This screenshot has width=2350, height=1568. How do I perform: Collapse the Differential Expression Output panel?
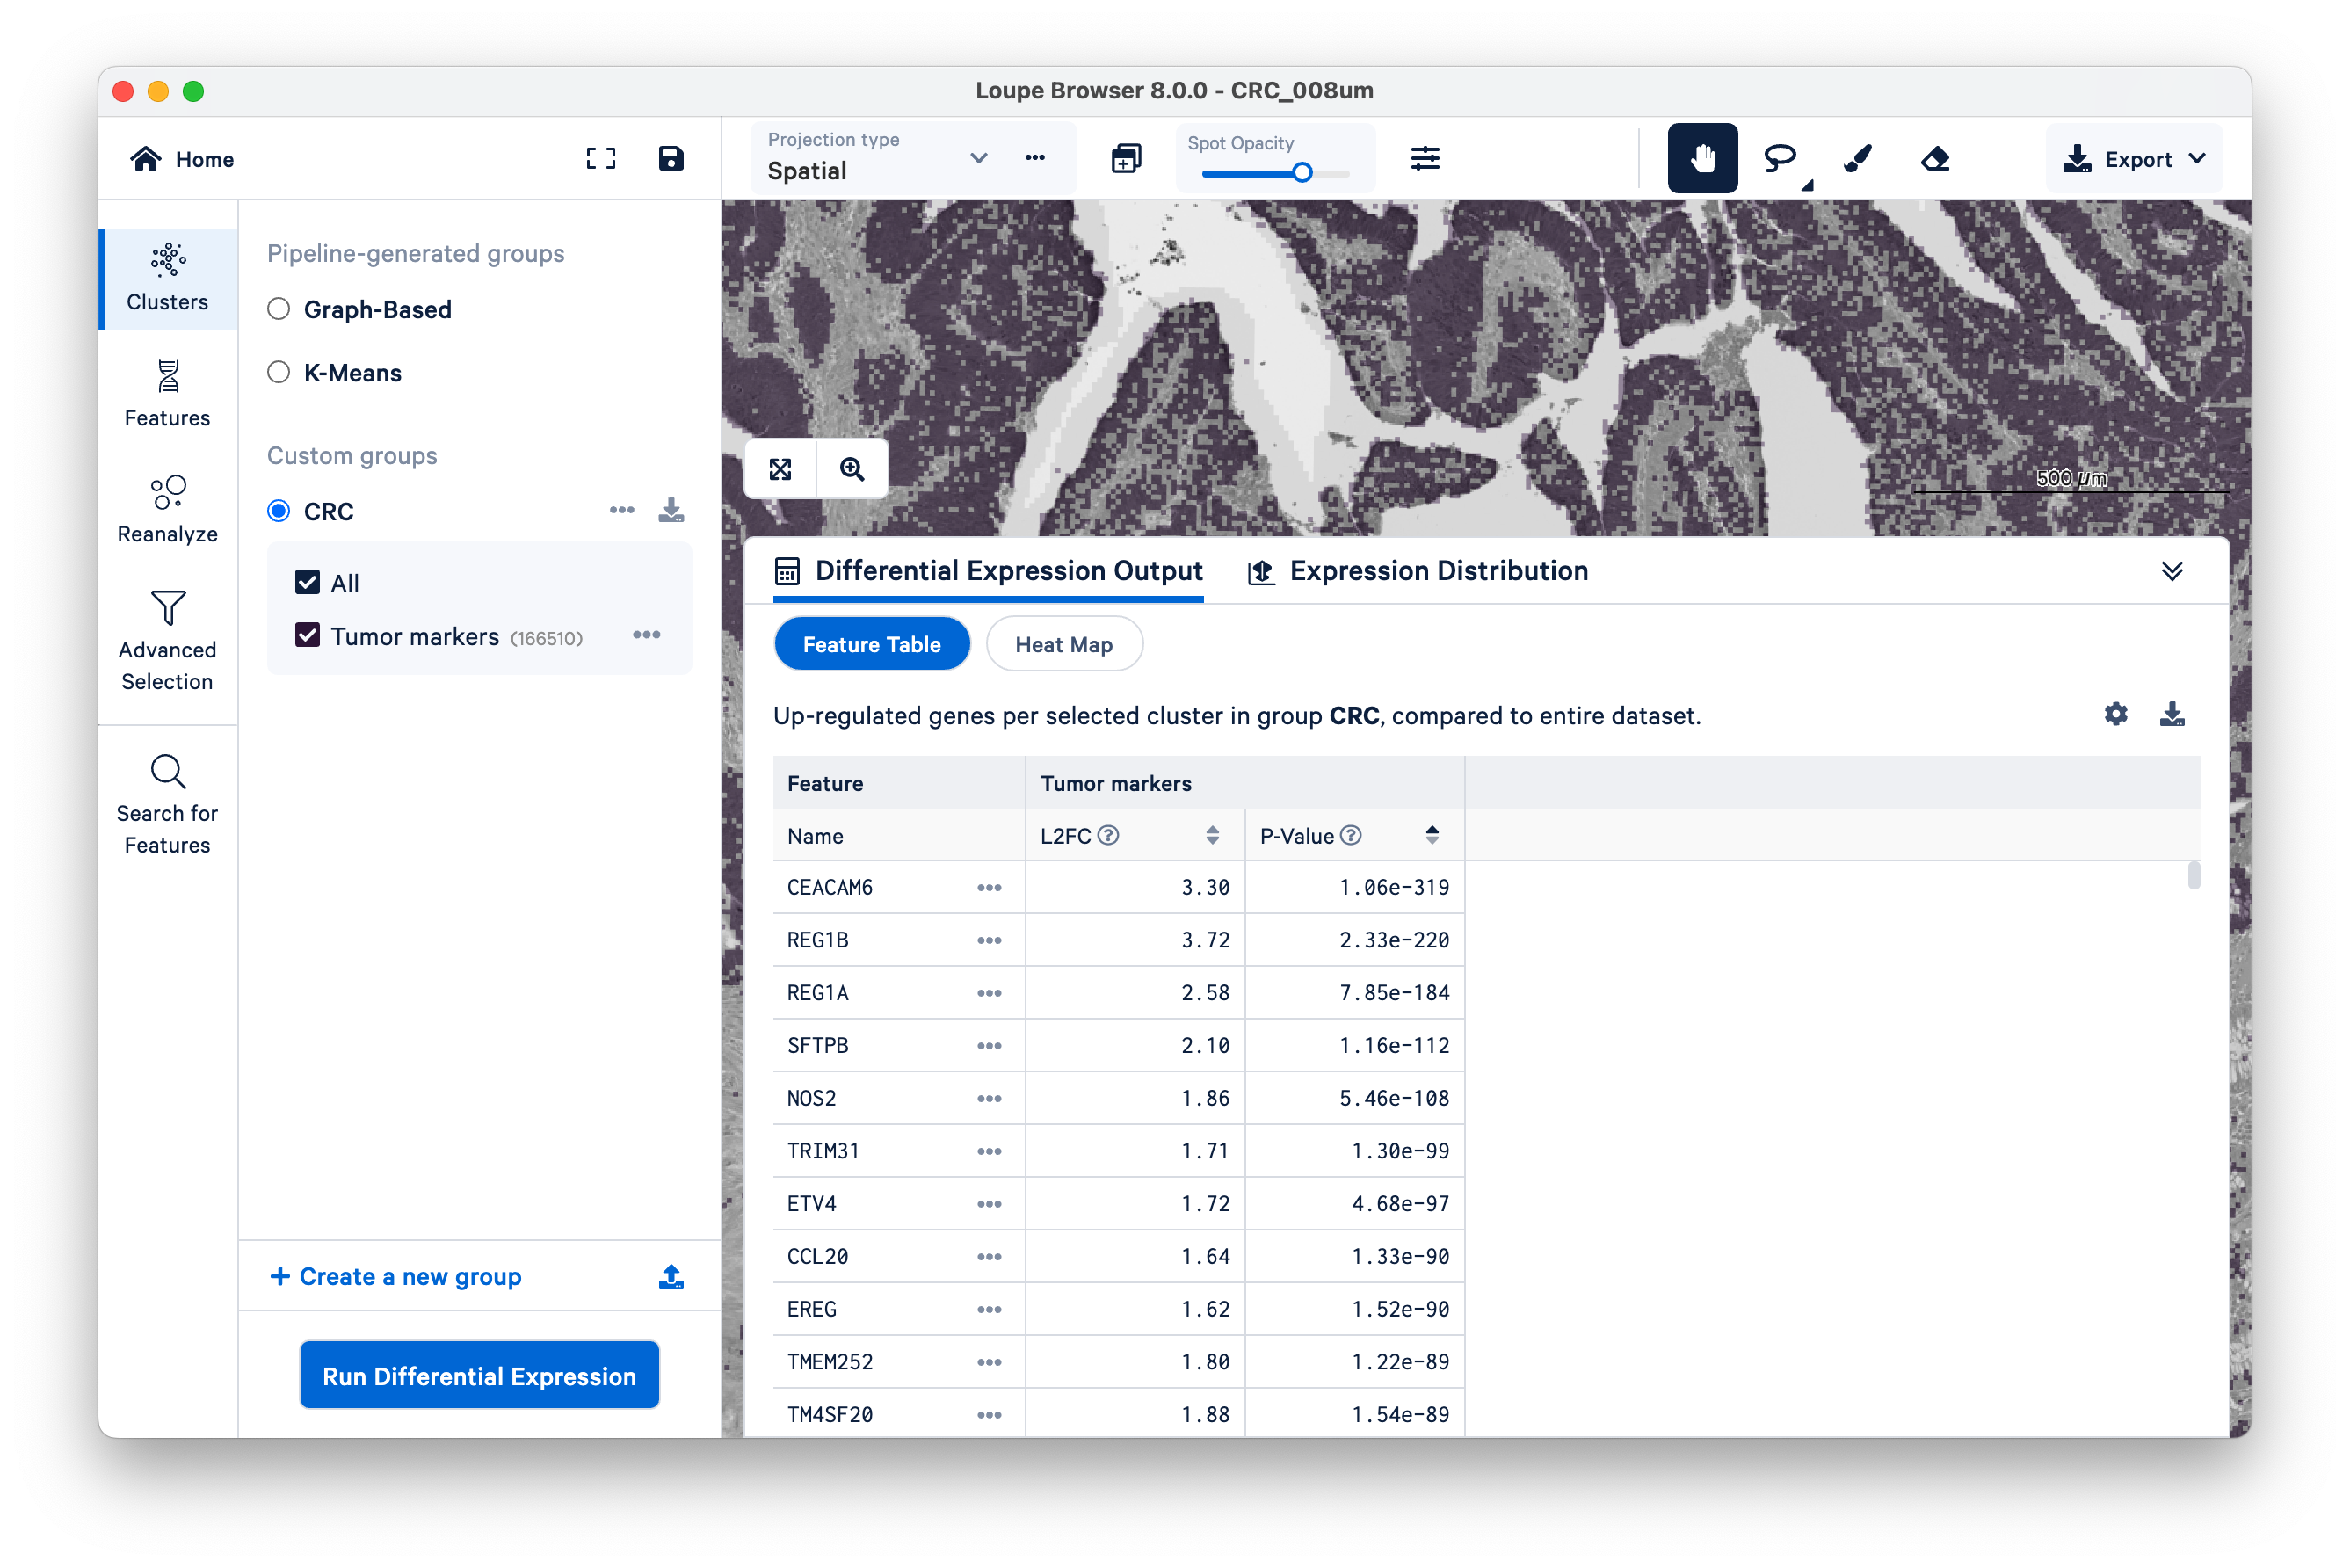click(2171, 571)
